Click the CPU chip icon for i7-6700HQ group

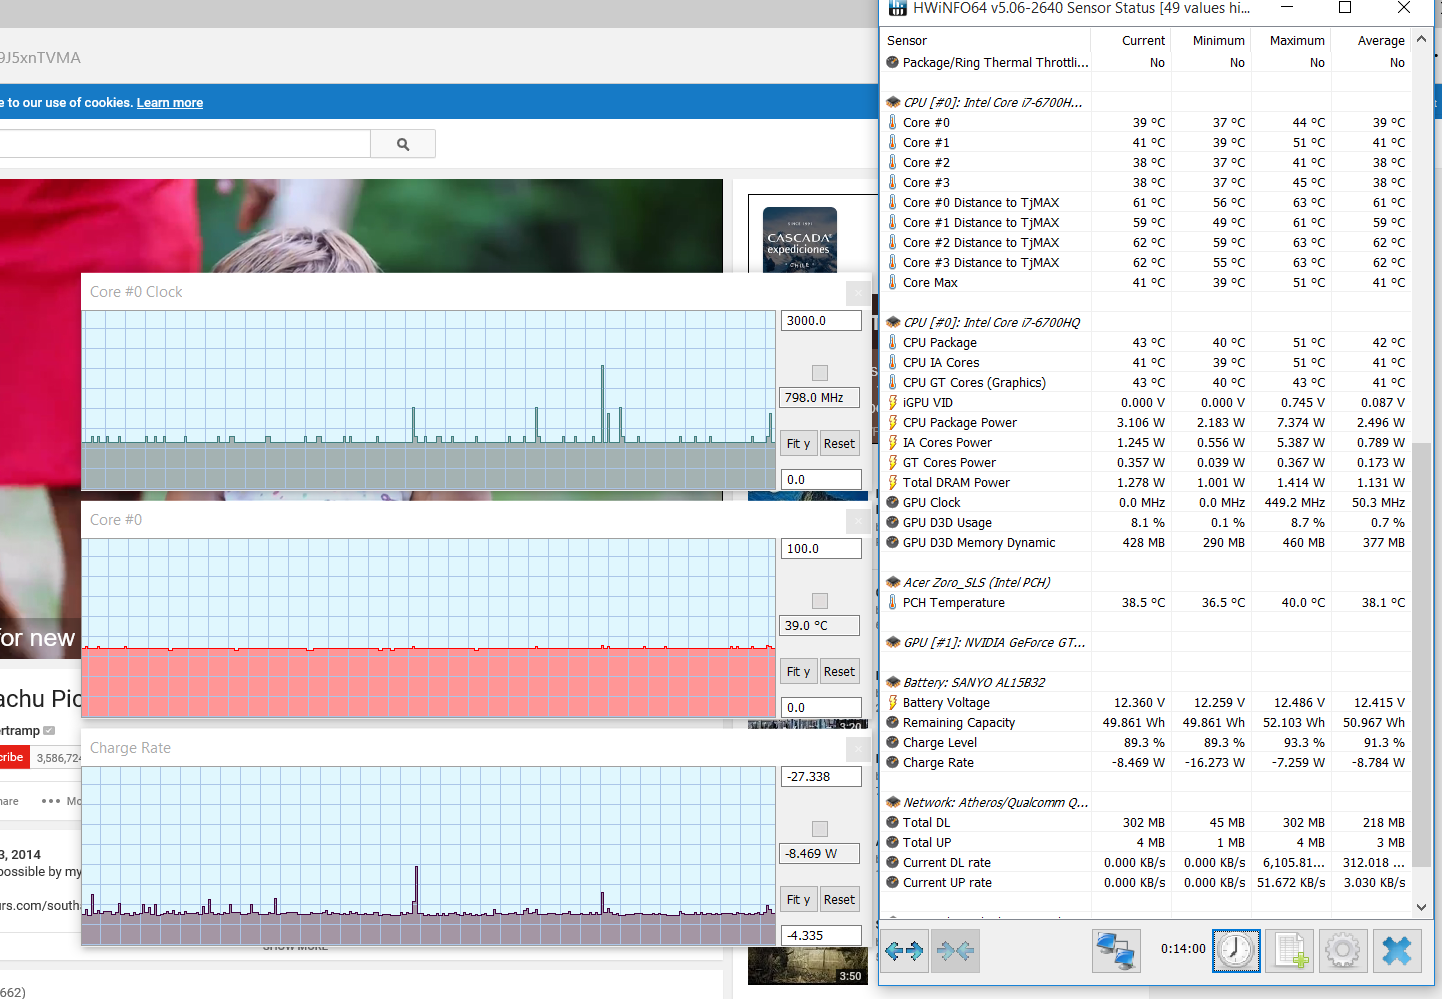893,322
